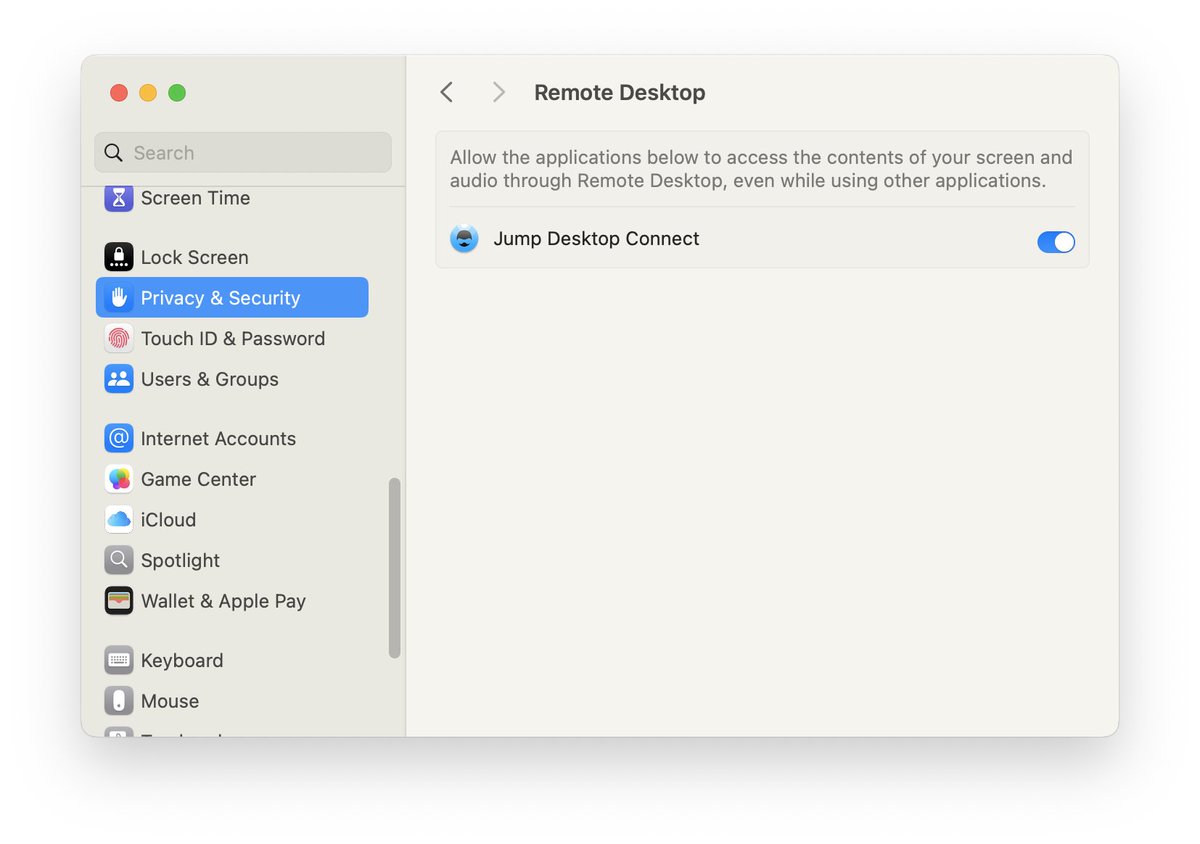Viewport: 1200px width, 844px height.
Task: Select the Game Center icon
Action: tap(118, 479)
